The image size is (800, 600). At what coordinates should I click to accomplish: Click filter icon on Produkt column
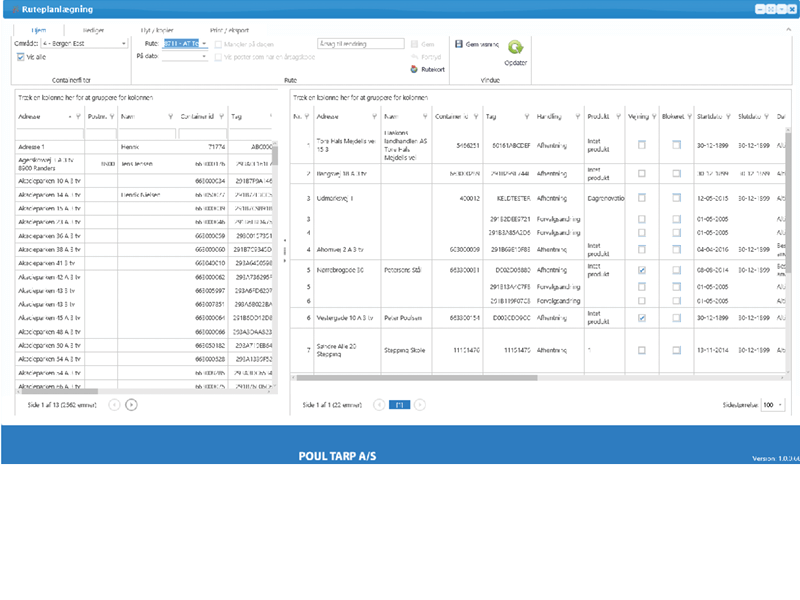620,117
